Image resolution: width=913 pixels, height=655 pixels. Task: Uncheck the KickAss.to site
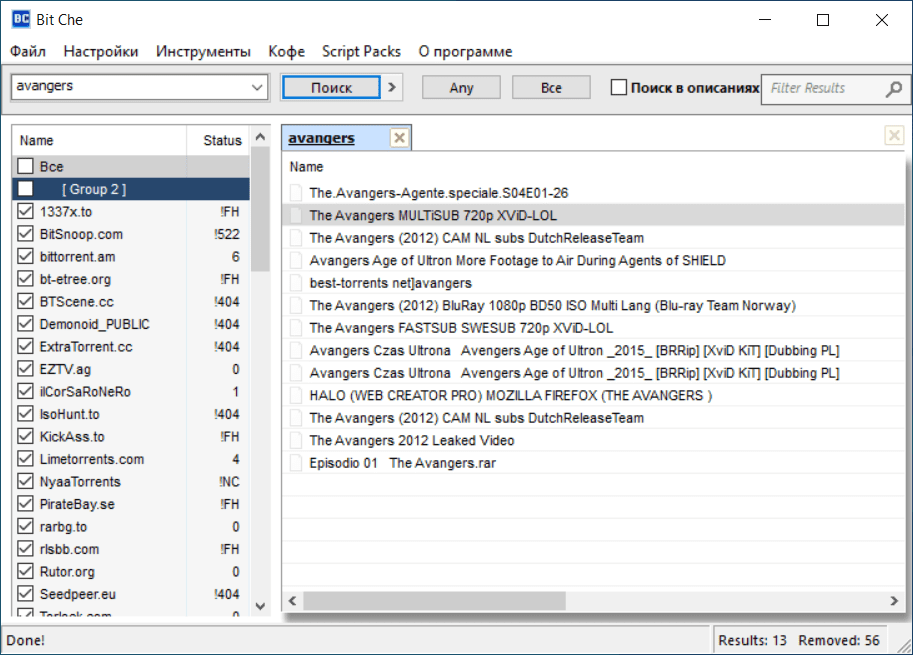coord(25,436)
